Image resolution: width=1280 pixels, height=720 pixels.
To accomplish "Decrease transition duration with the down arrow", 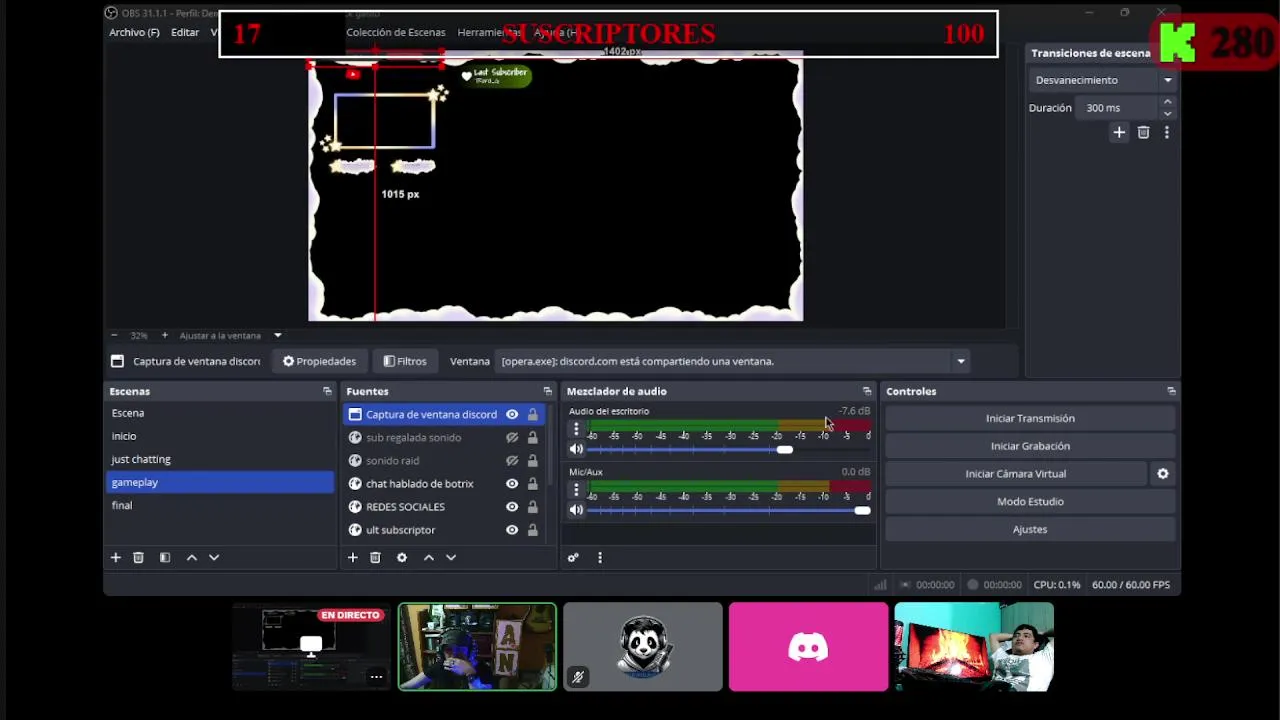I will [x=1167, y=113].
